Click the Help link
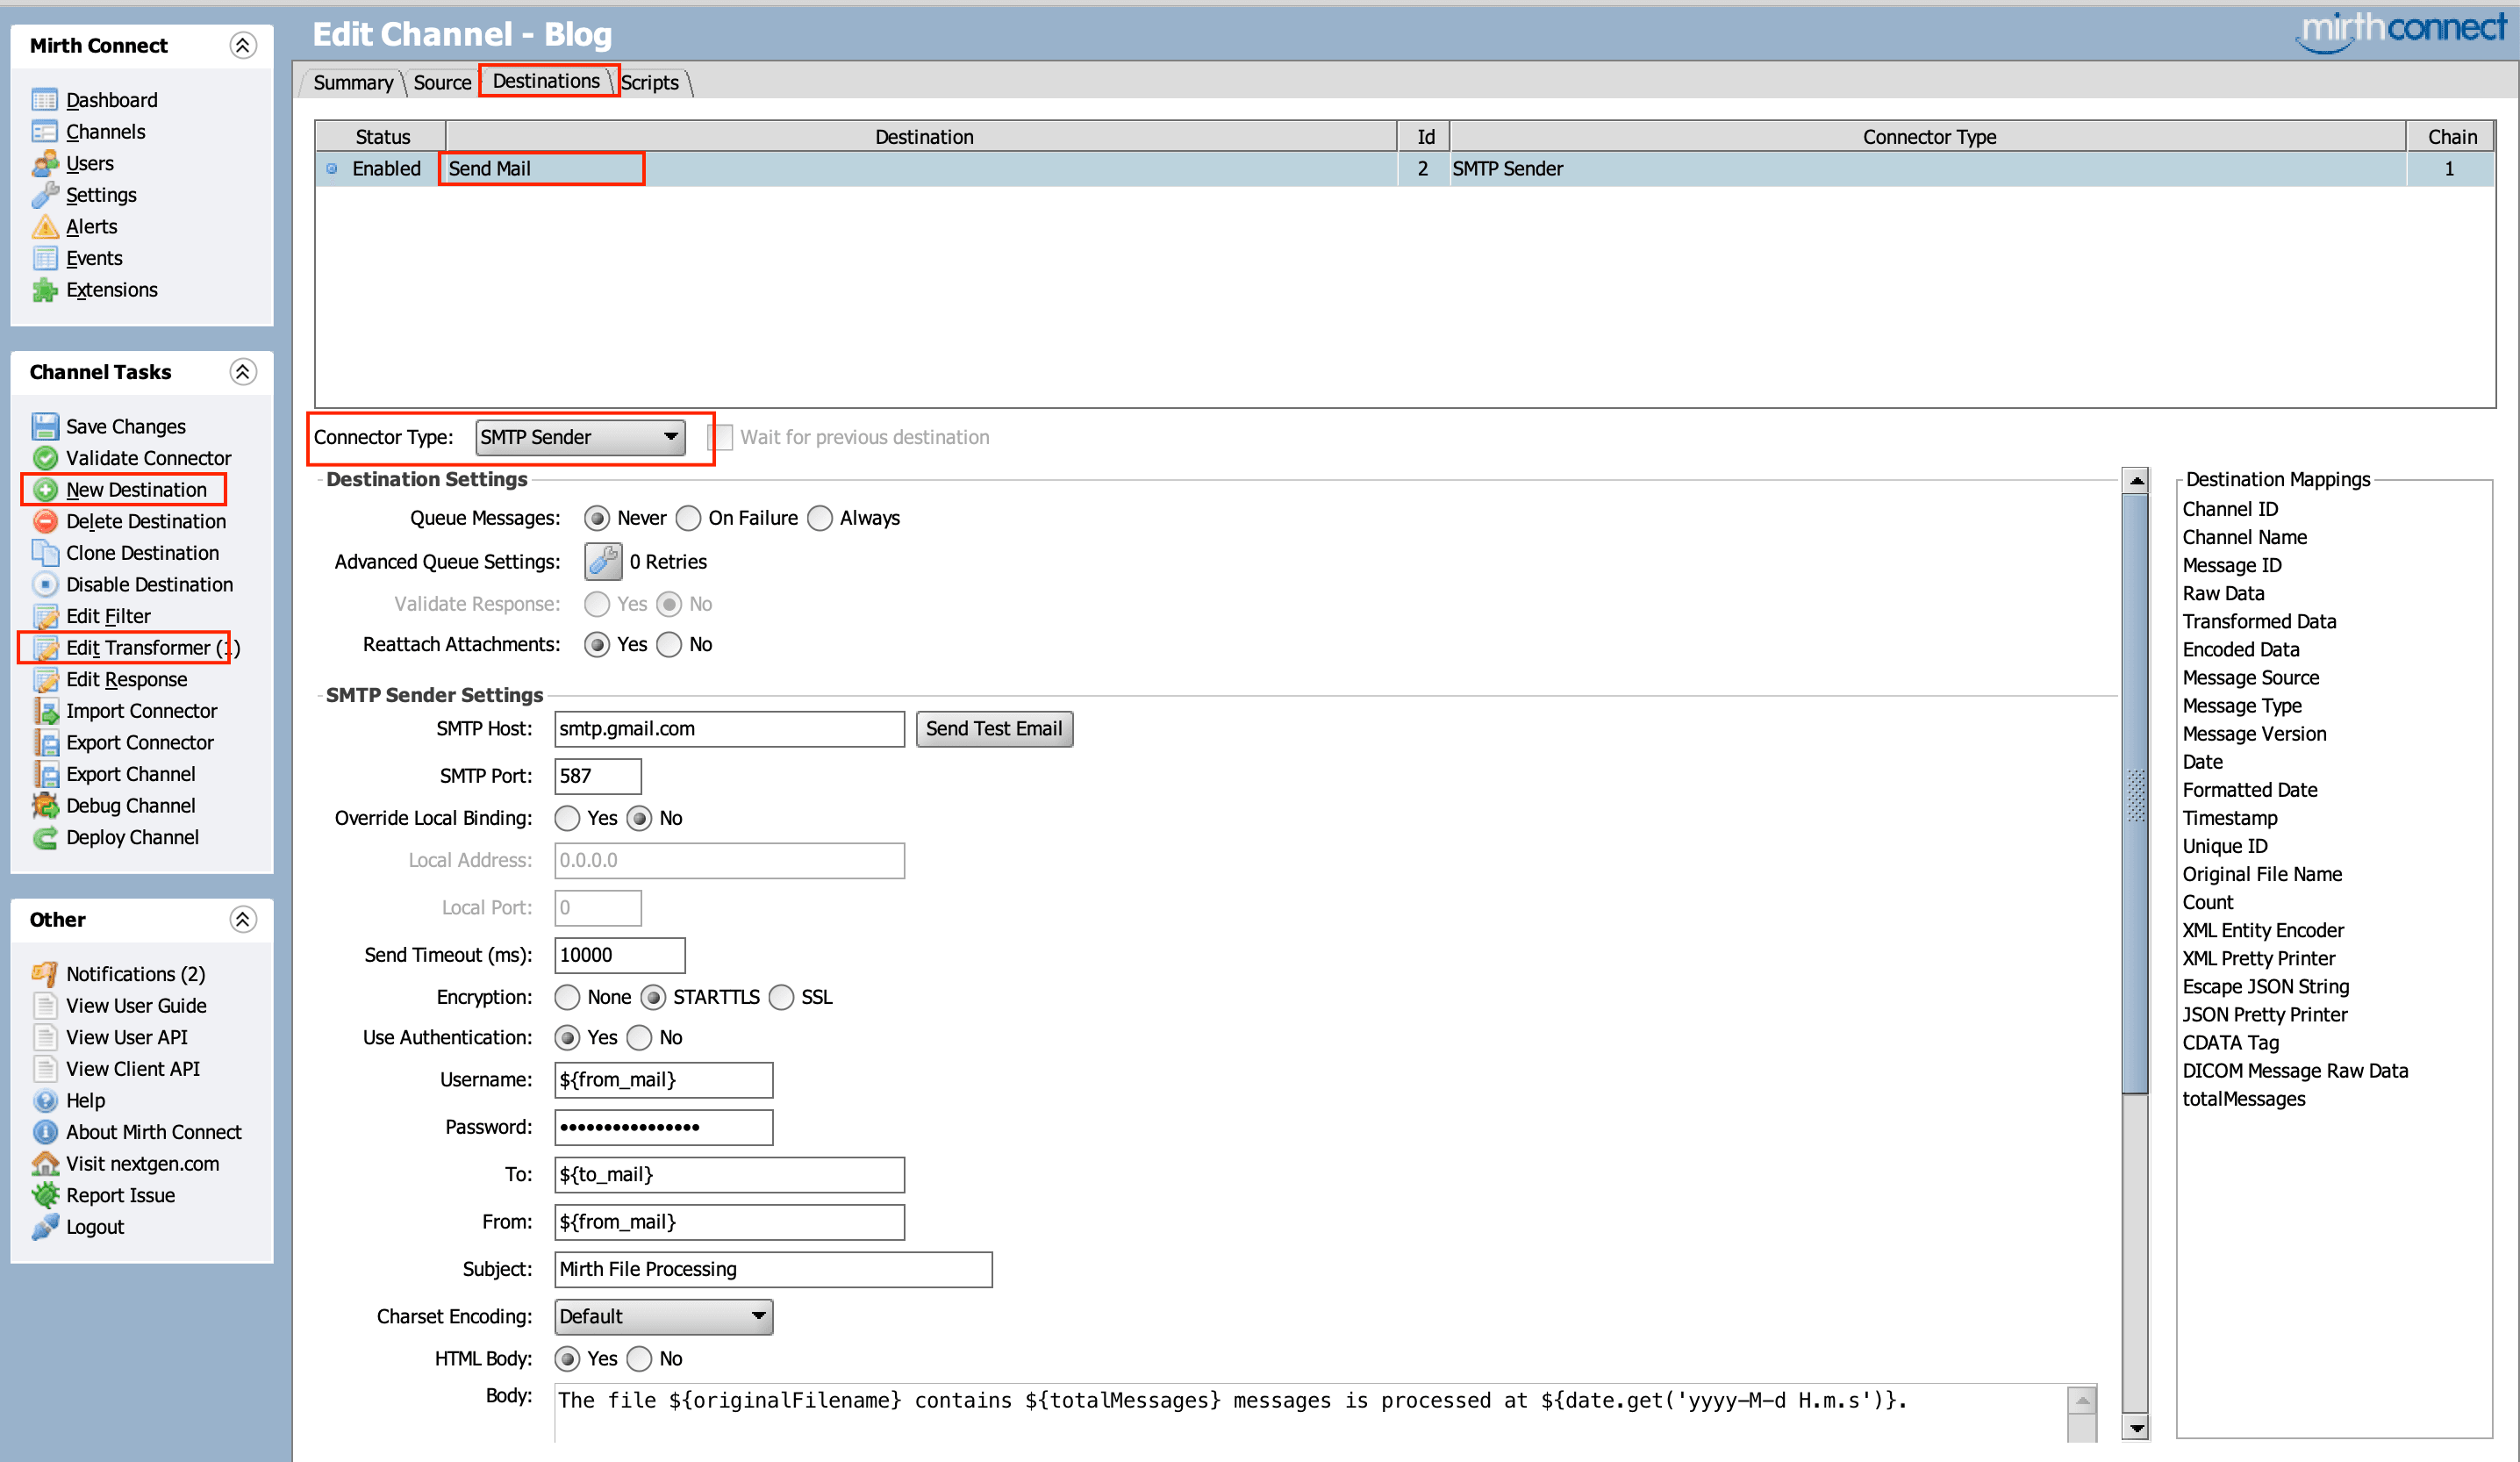 [x=86, y=1101]
